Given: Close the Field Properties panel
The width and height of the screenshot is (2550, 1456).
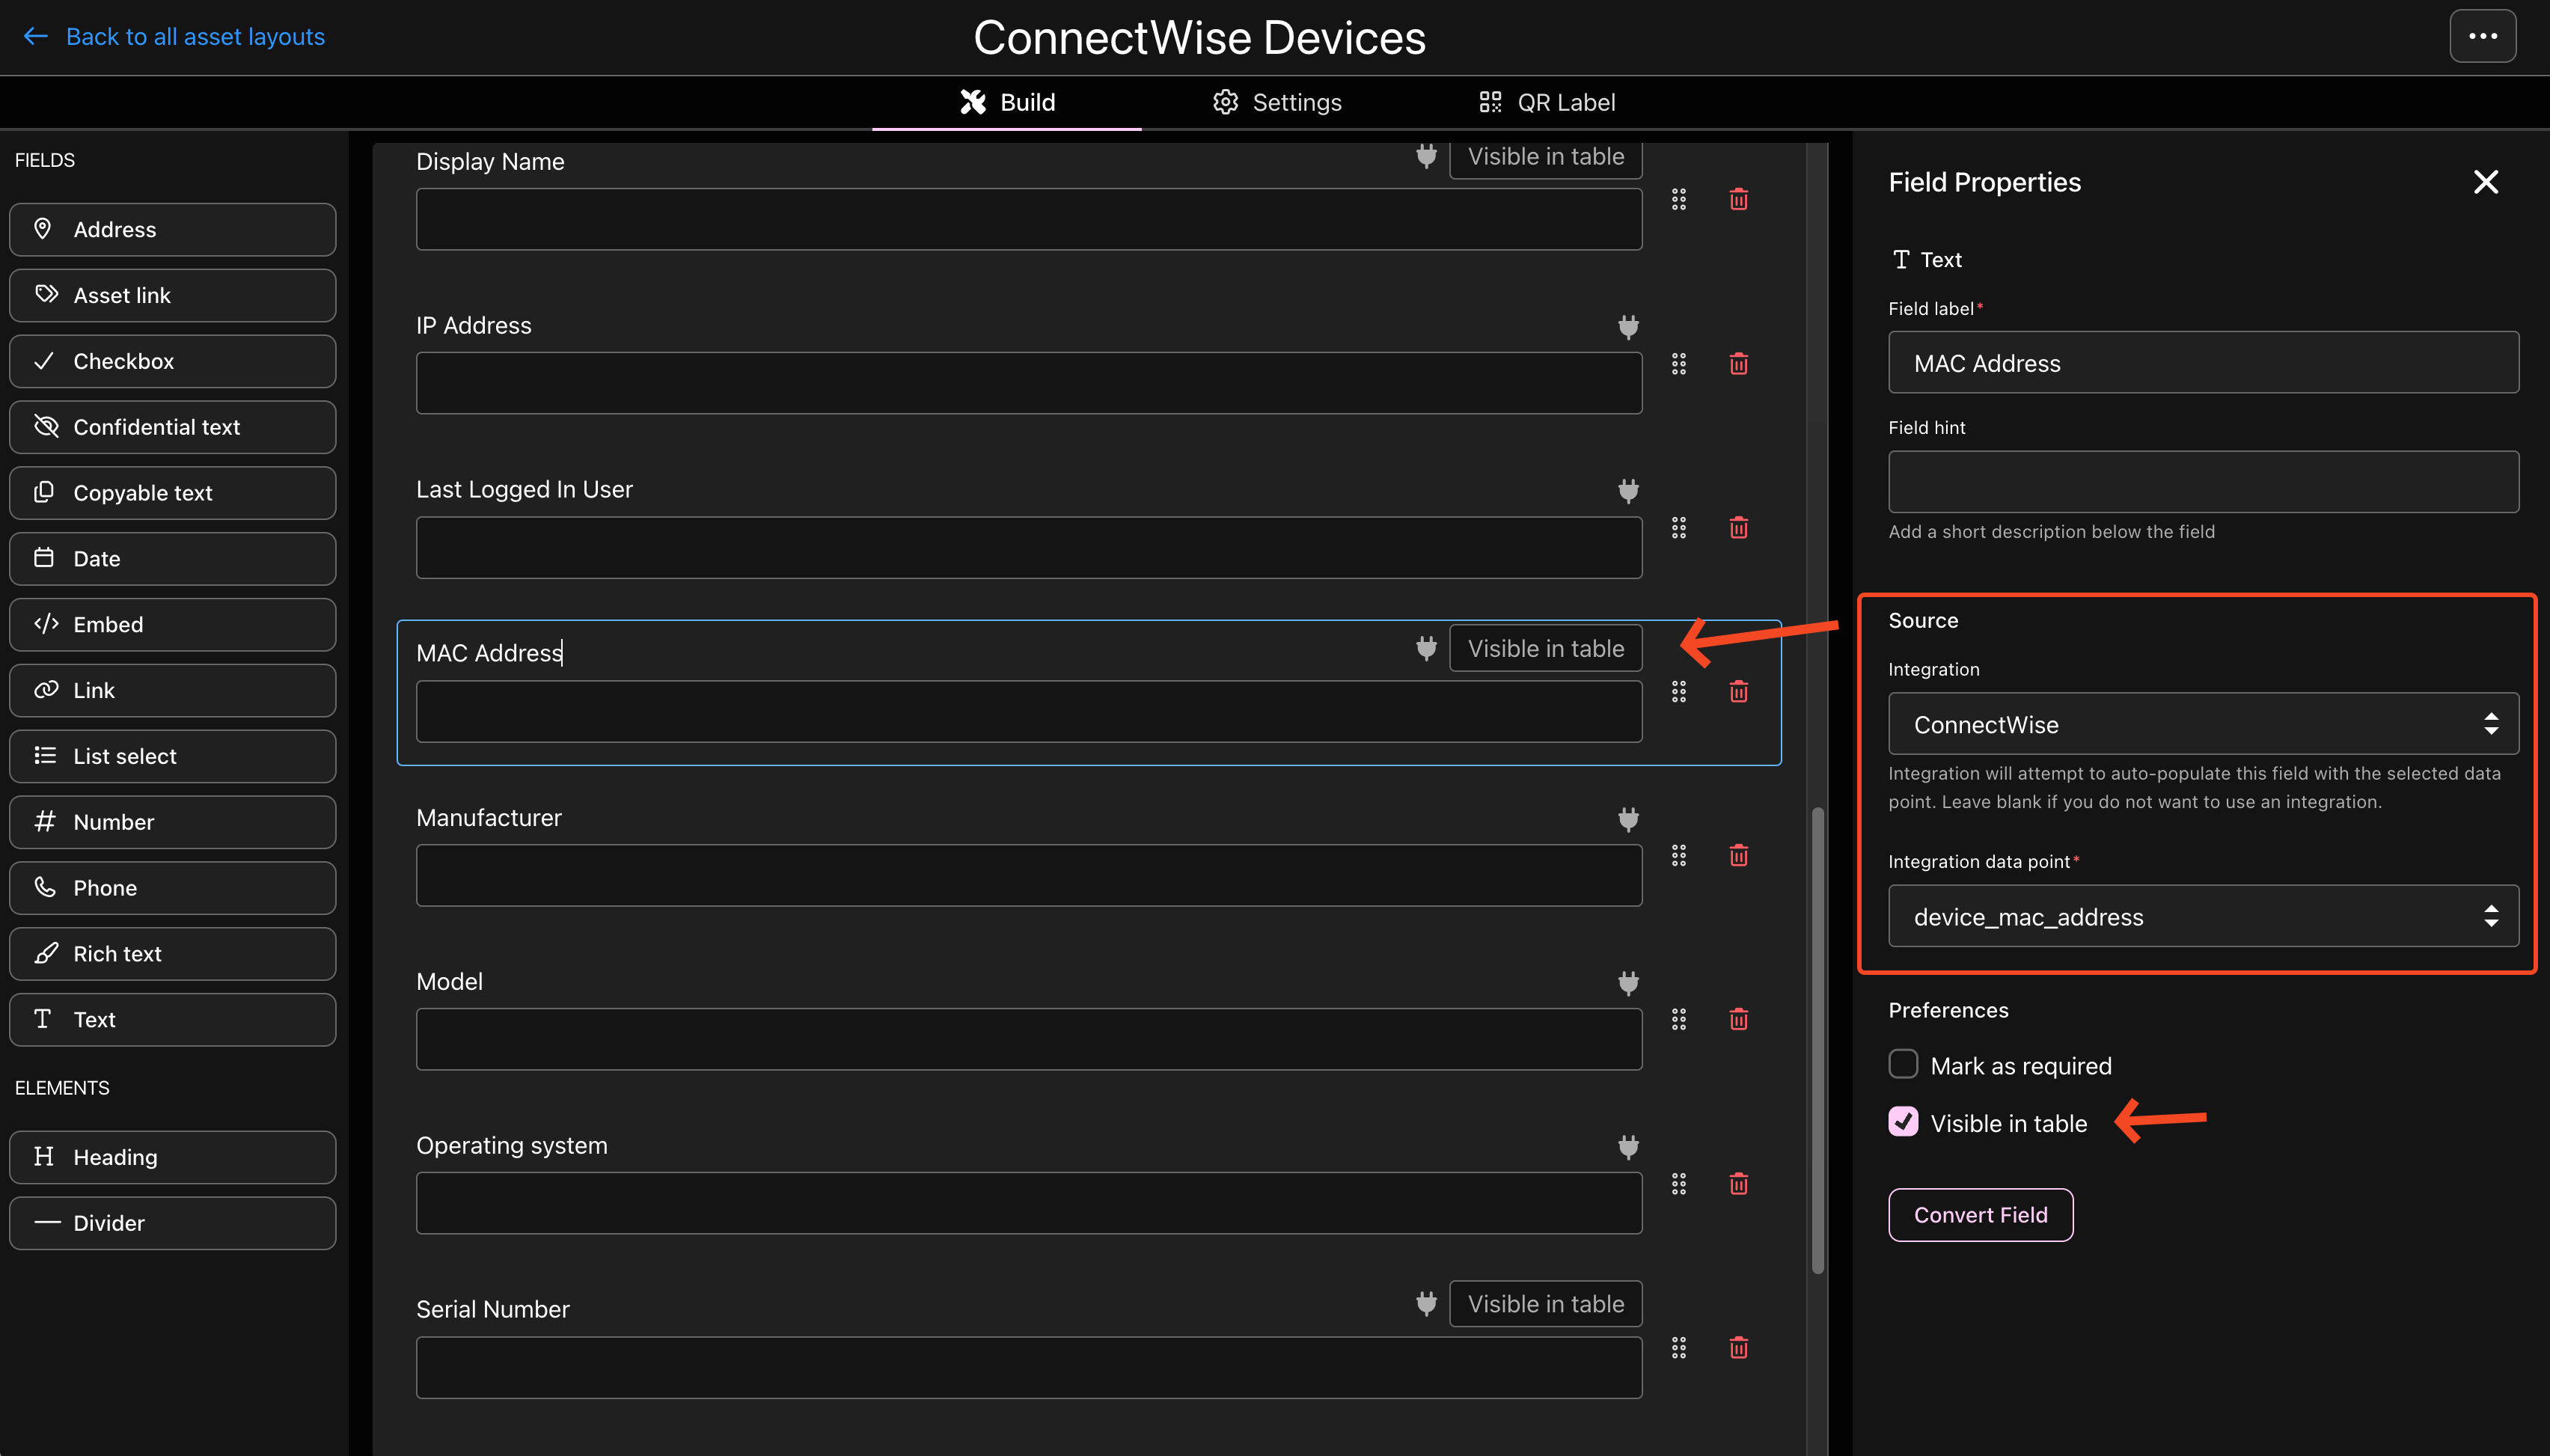Looking at the screenshot, I should (x=2485, y=182).
